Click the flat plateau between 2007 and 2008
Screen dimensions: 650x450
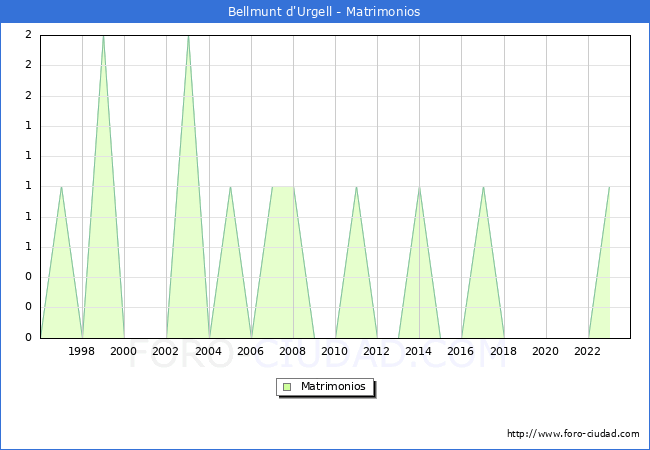coord(283,187)
